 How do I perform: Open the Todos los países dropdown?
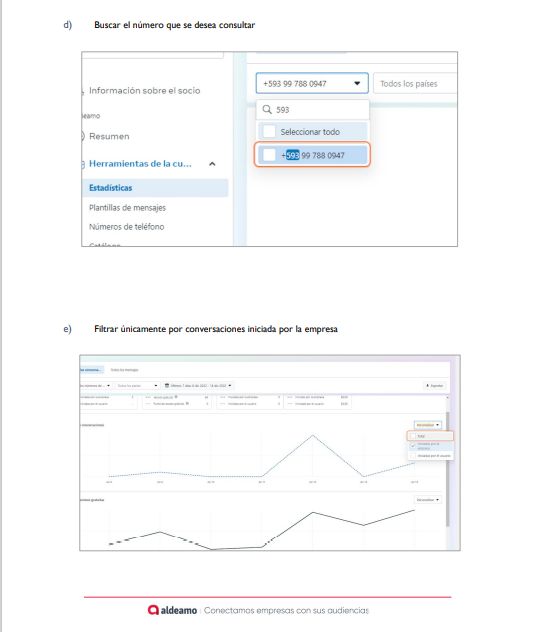(415, 83)
